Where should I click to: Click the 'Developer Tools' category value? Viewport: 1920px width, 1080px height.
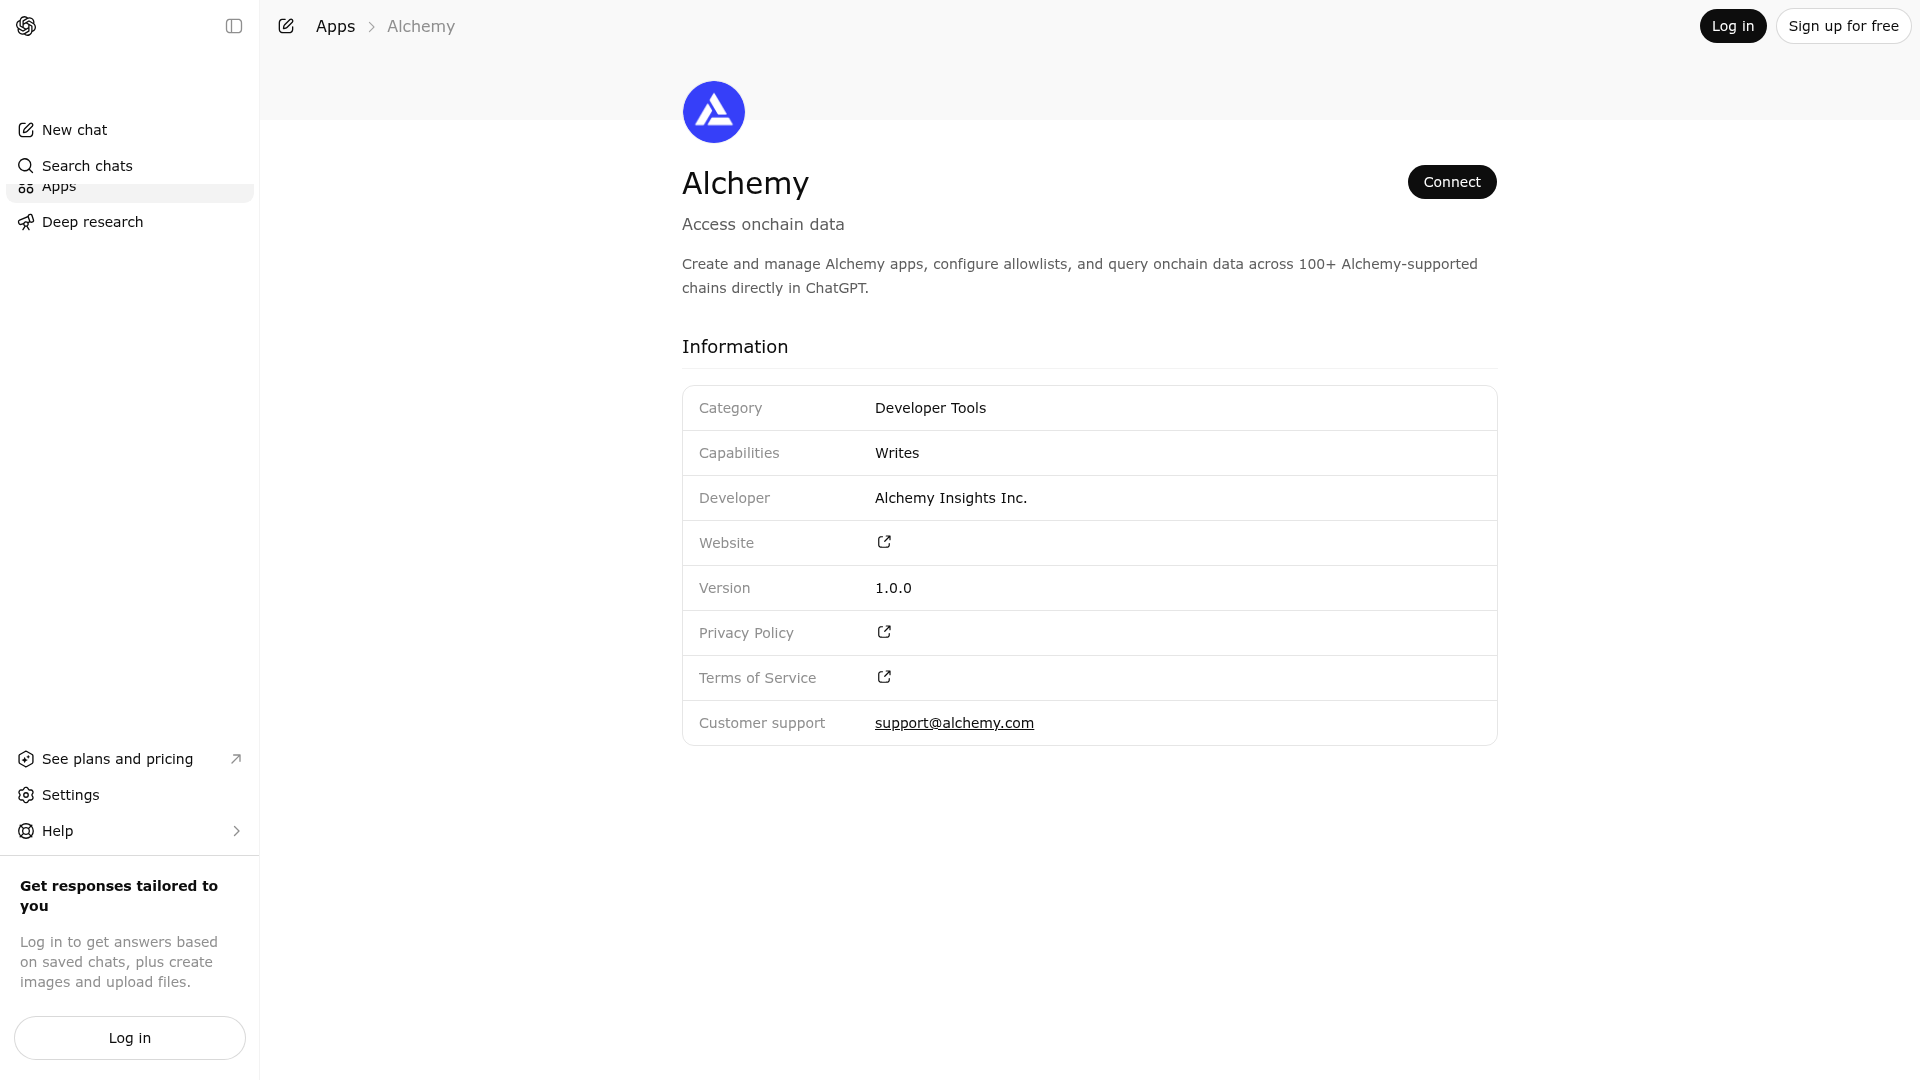point(930,408)
